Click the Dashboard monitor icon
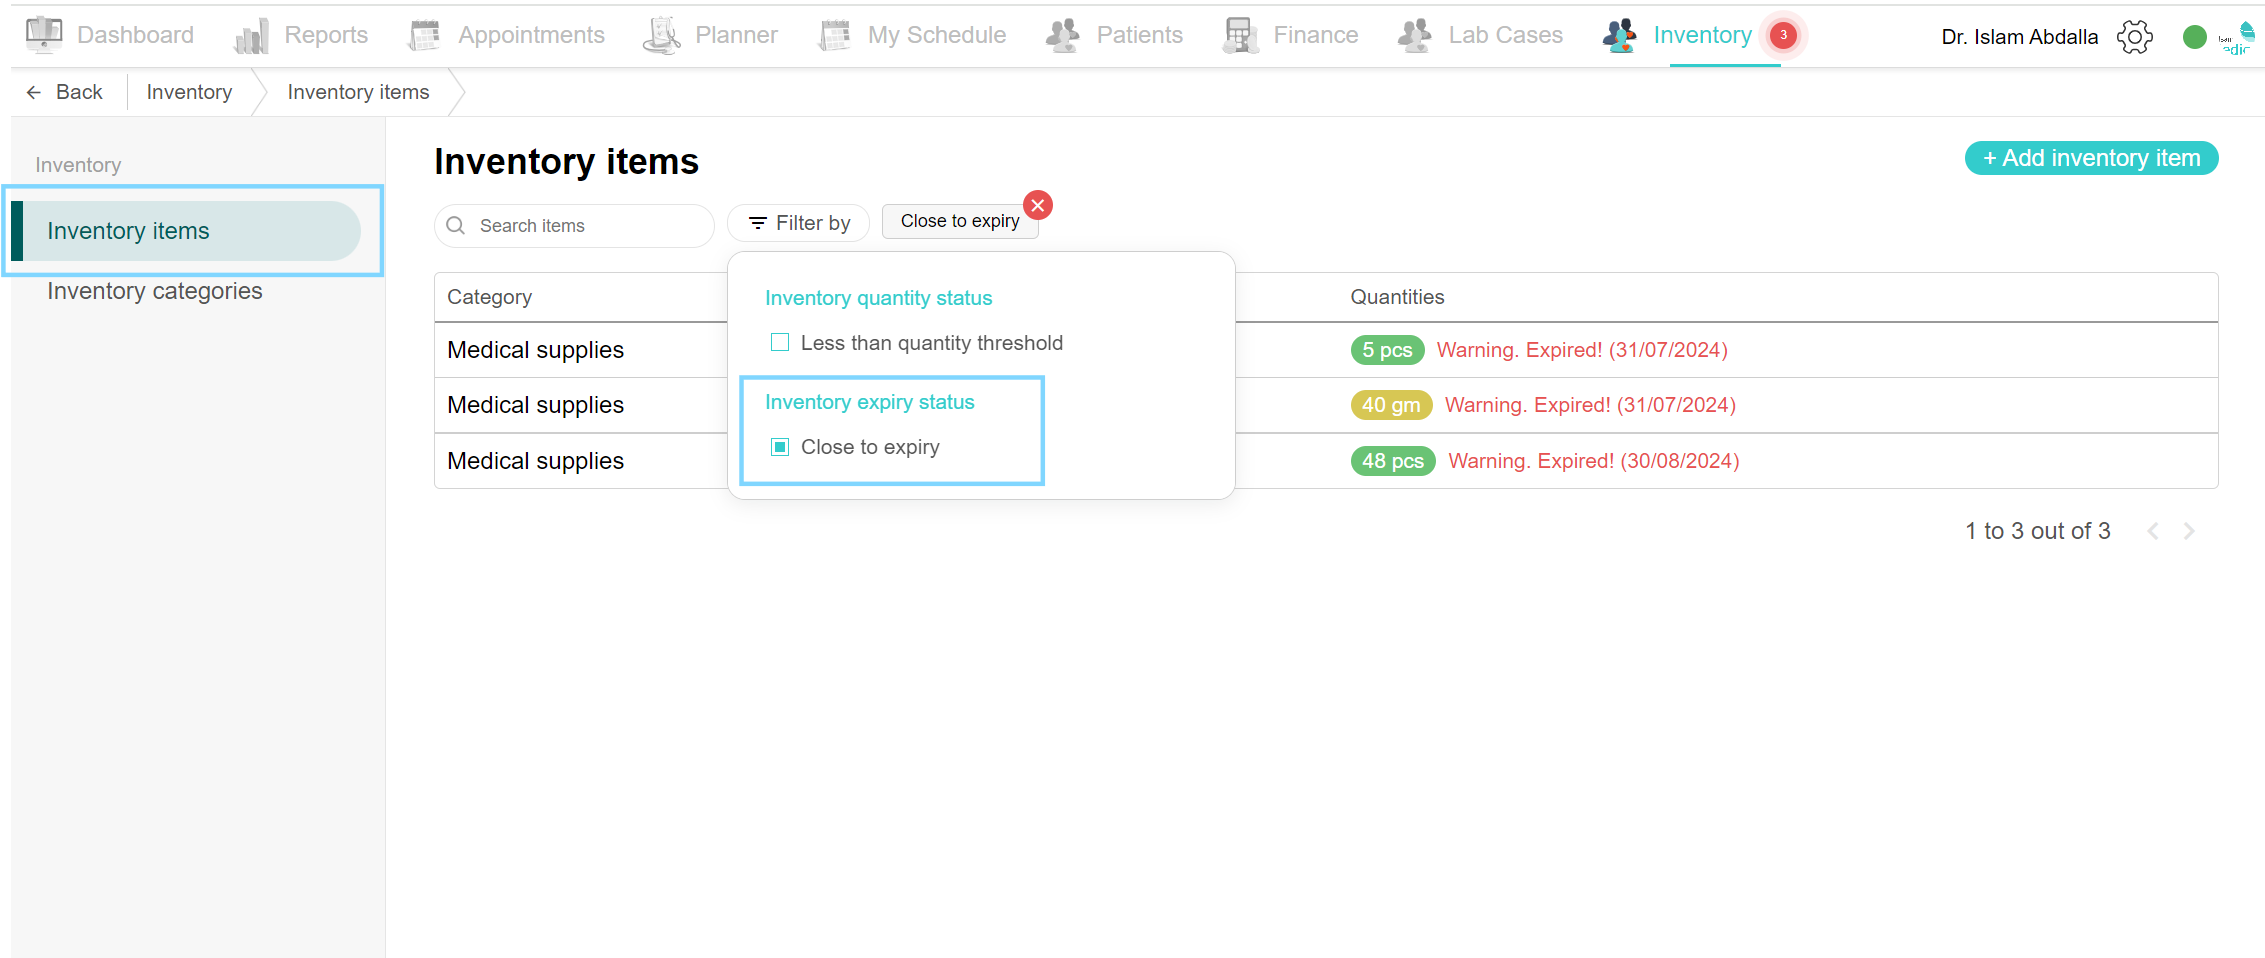This screenshot has width=2265, height=958. click(43, 35)
